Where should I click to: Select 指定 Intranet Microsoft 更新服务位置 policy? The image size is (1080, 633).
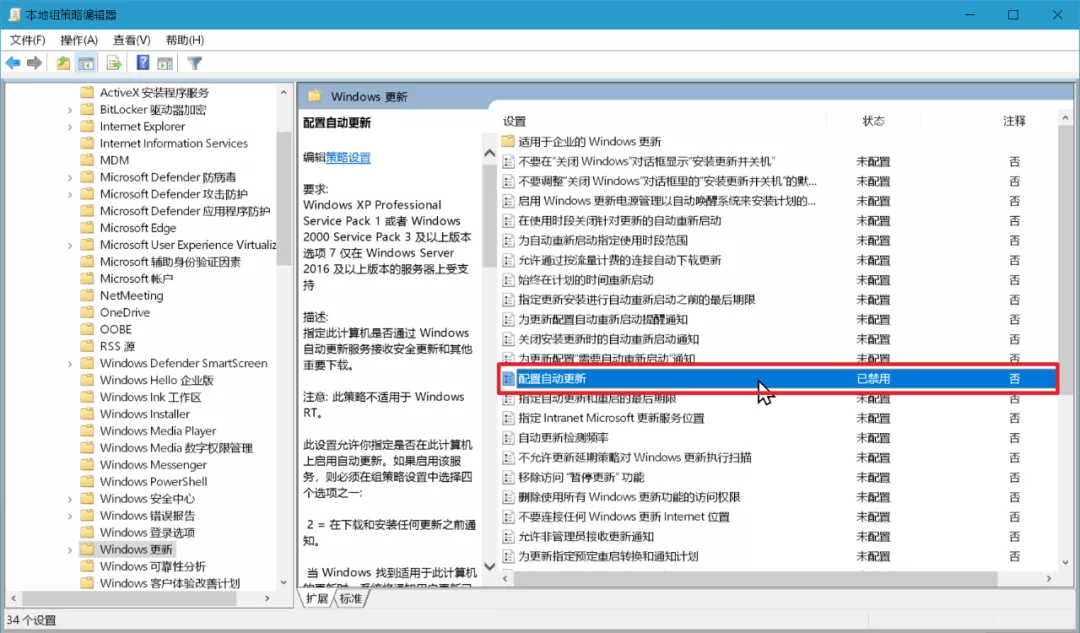pyautogui.click(x=611, y=418)
